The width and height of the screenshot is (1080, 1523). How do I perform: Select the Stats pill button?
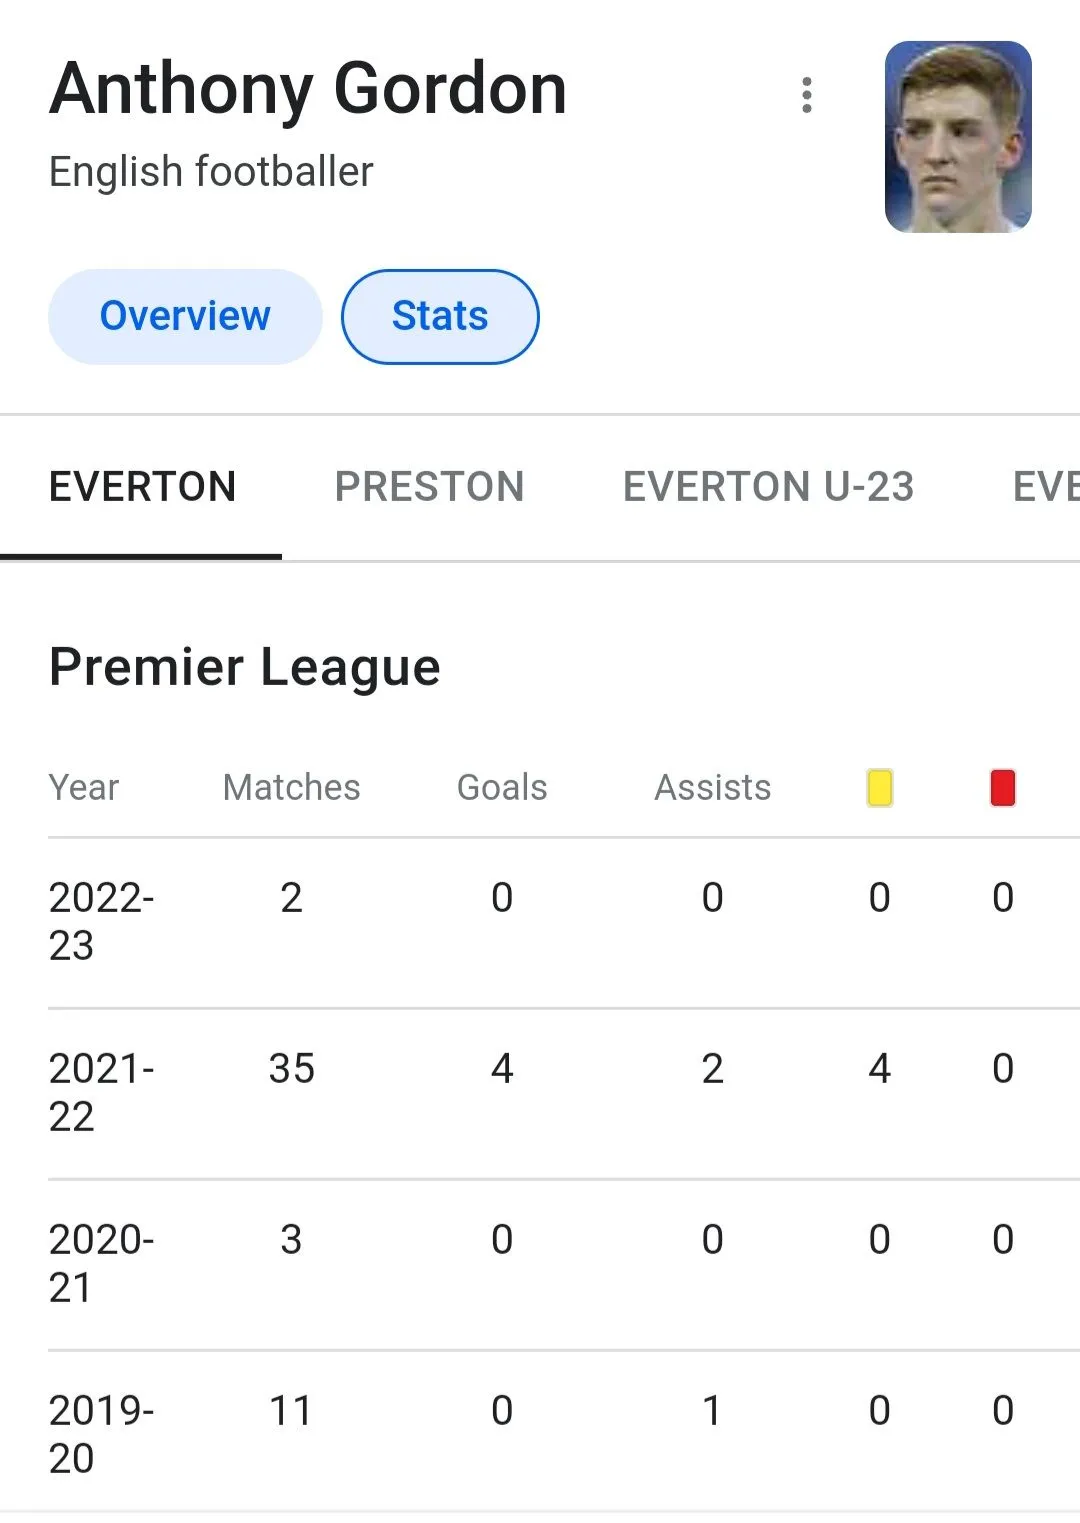pyautogui.click(x=440, y=316)
